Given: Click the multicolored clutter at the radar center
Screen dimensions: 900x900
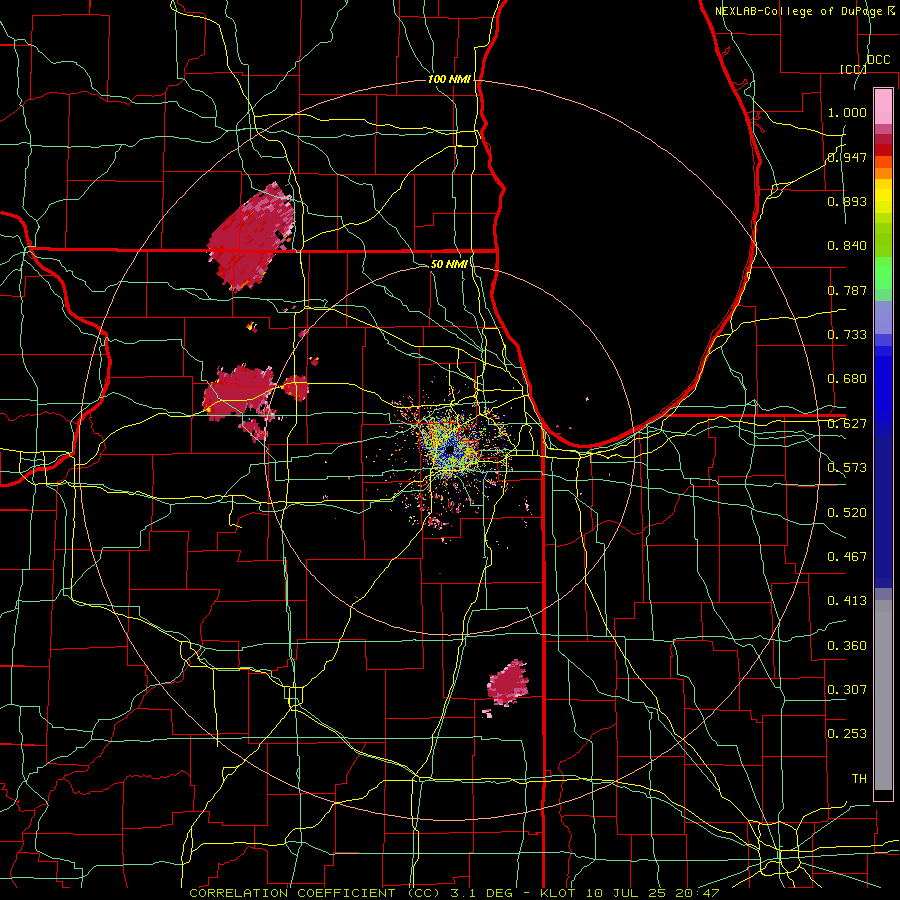Looking at the screenshot, I should click(451, 451).
